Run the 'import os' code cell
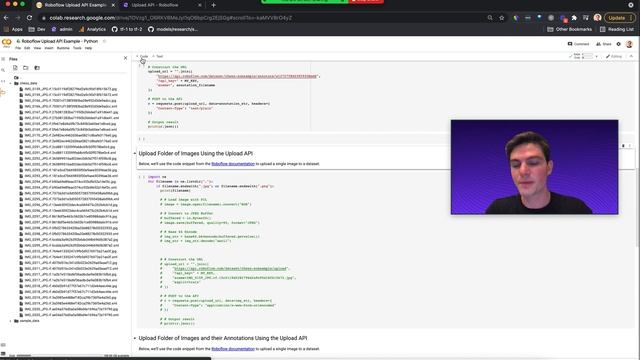This screenshot has width=640, height=360. tap(141, 177)
